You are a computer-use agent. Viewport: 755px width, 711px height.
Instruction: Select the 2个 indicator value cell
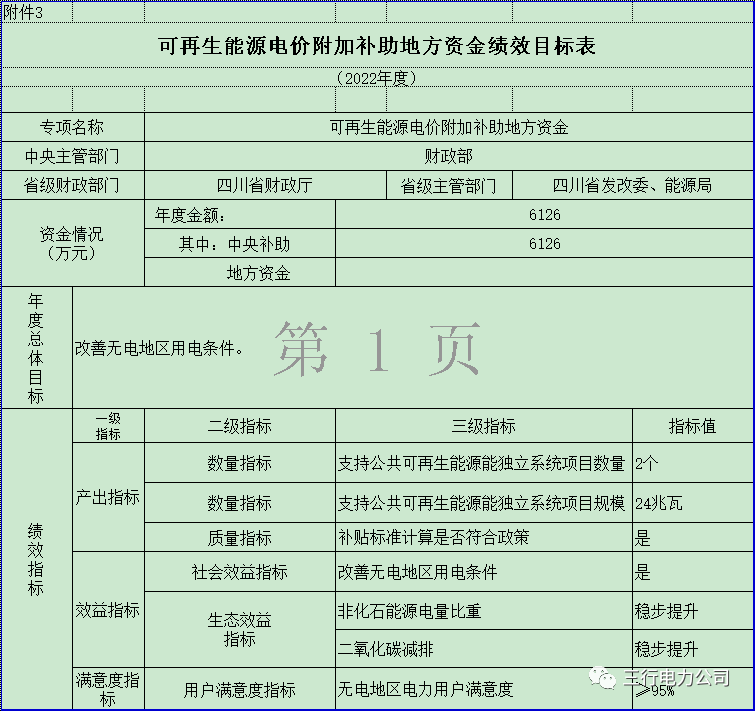692,463
